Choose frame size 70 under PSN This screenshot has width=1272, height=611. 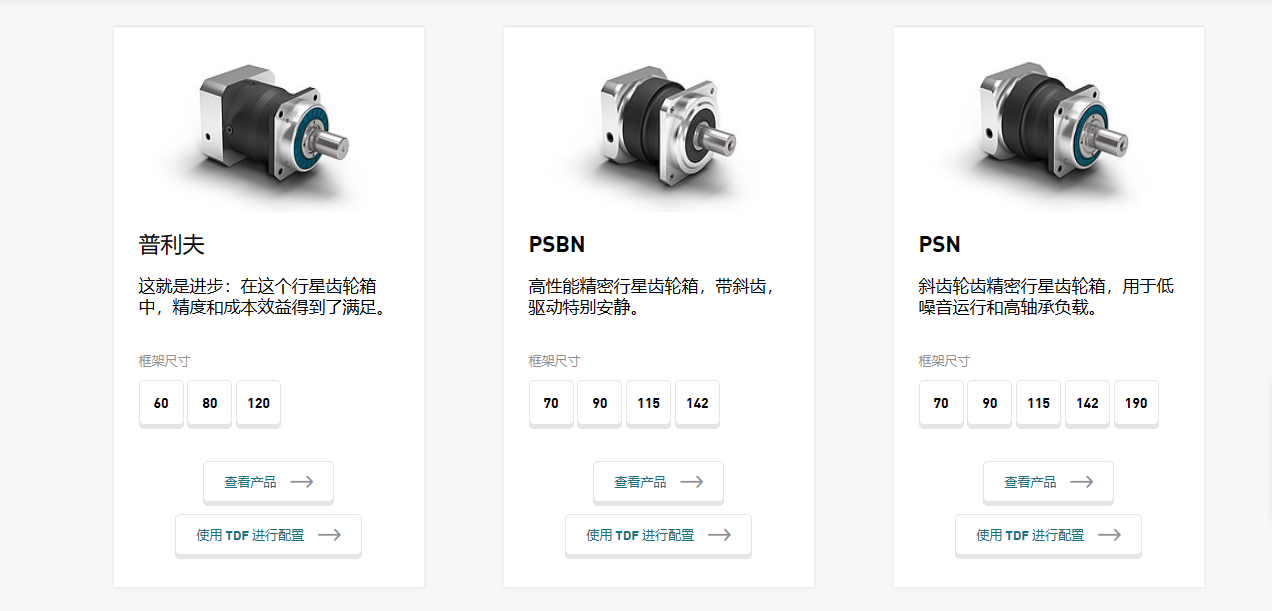(941, 404)
